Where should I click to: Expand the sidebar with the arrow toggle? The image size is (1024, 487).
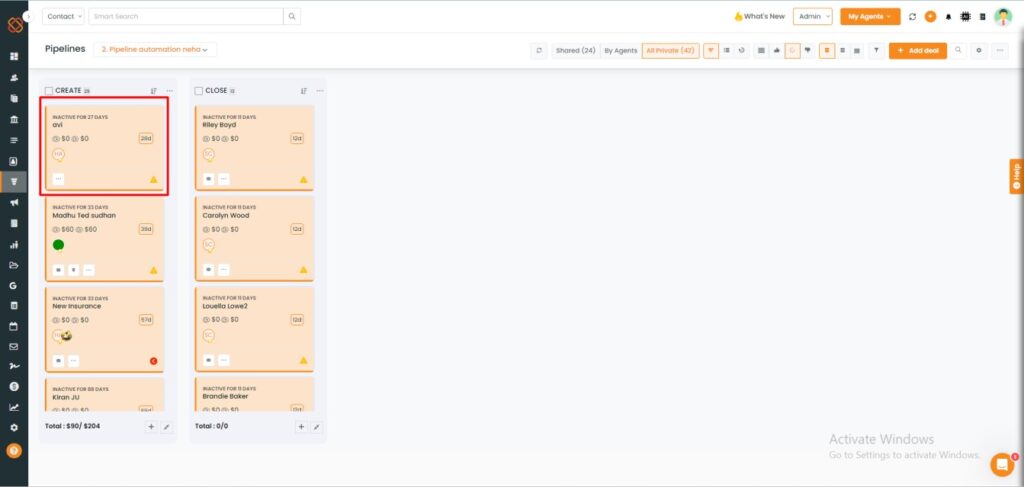point(28,16)
